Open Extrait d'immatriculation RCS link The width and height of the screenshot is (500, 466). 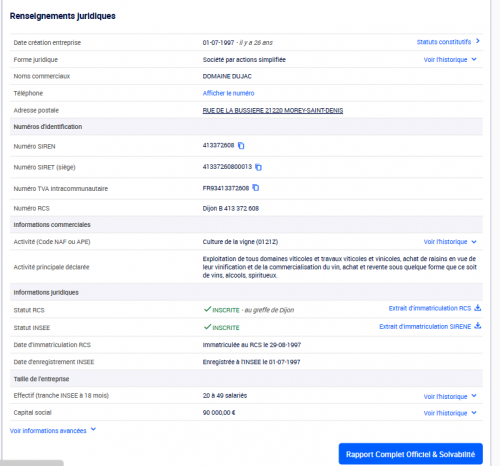pyautogui.click(x=430, y=308)
